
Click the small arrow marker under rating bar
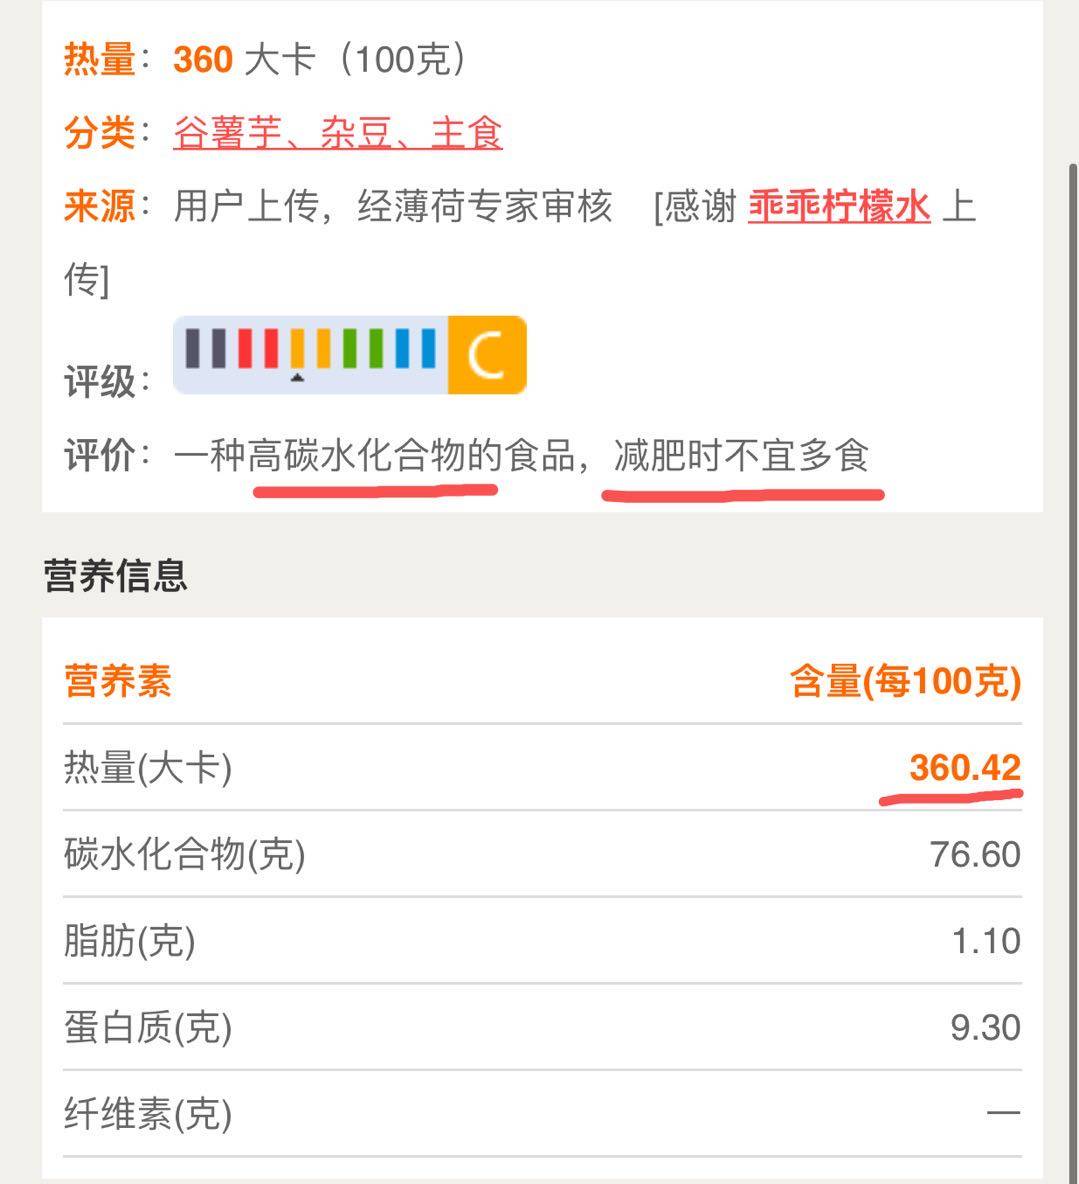(297, 376)
